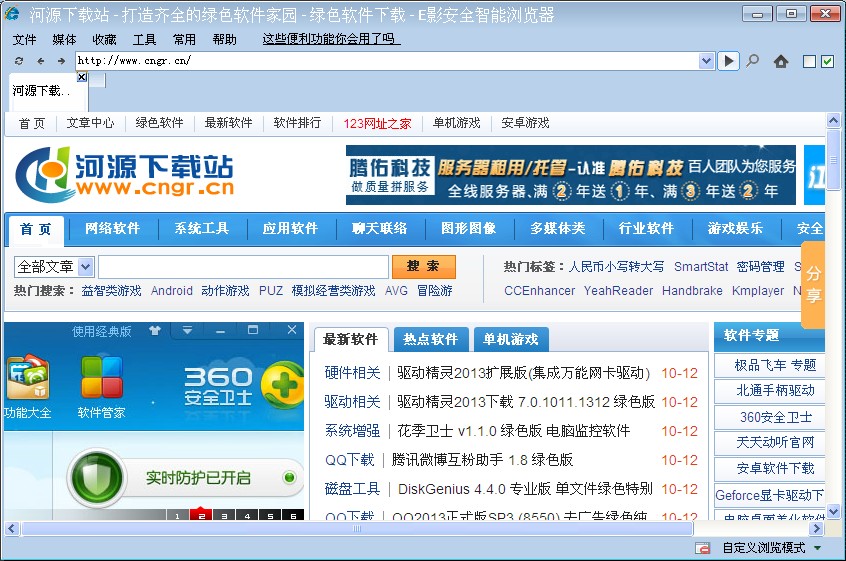Open the 聊天联络 category

(x=380, y=229)
